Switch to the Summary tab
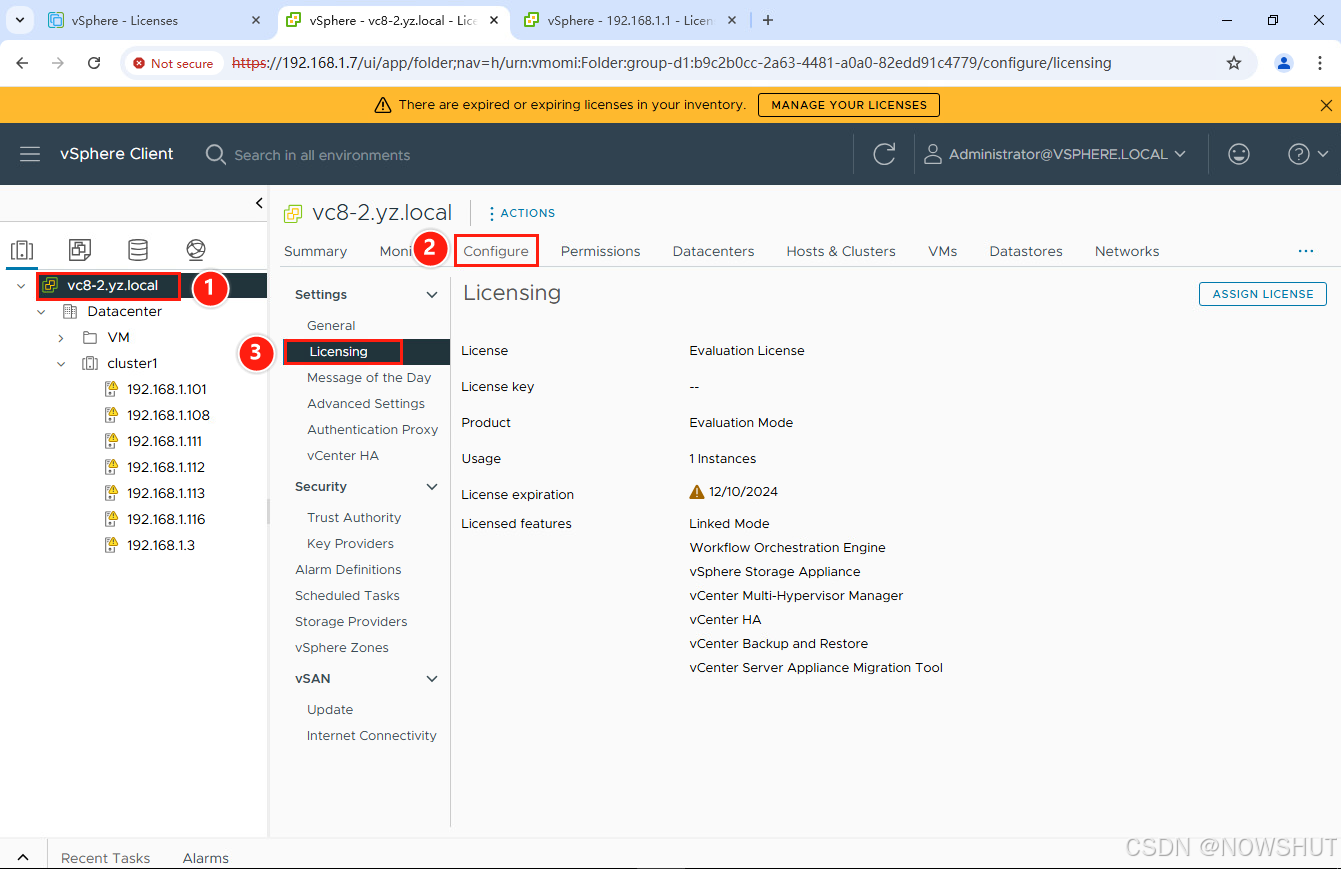 coord(315,251)
